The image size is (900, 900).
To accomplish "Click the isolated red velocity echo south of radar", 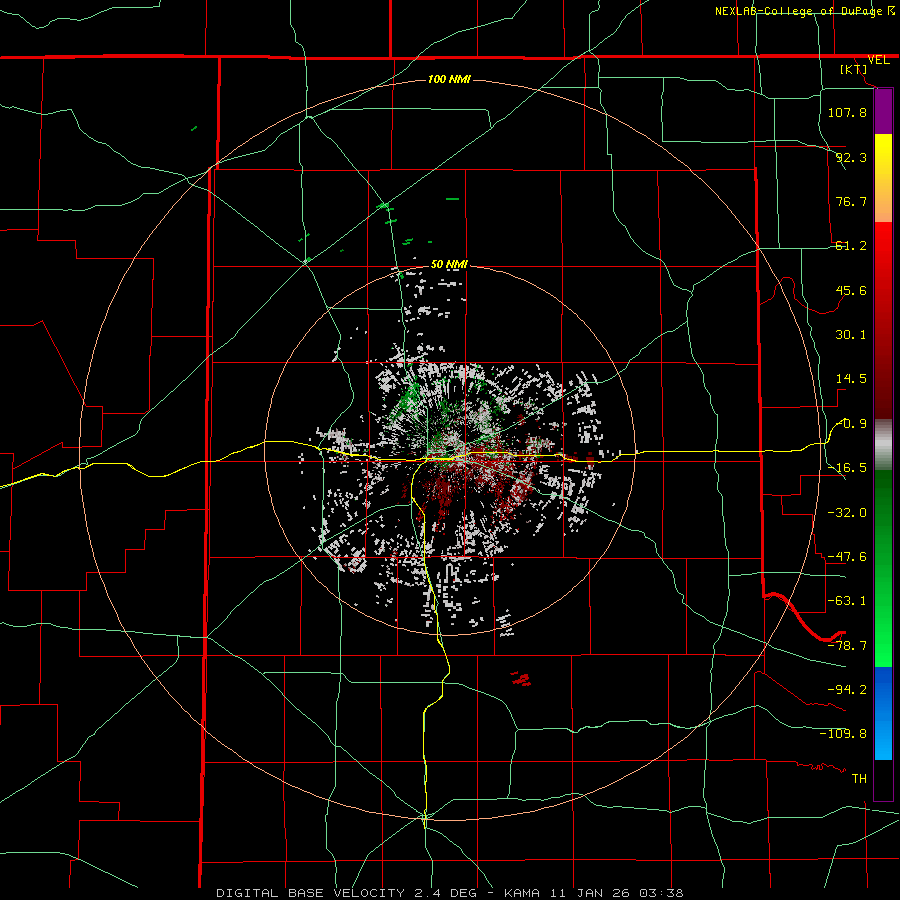I will click(521, 679).
